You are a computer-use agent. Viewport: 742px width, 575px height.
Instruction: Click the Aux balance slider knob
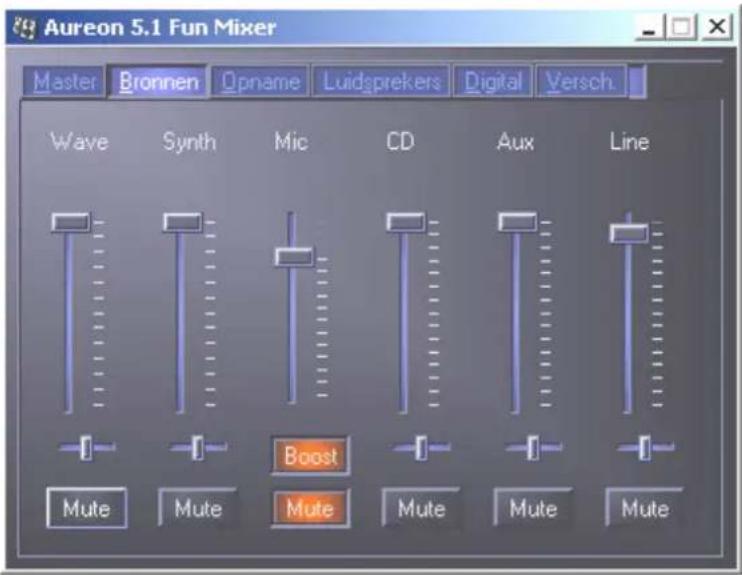point(533,447)
